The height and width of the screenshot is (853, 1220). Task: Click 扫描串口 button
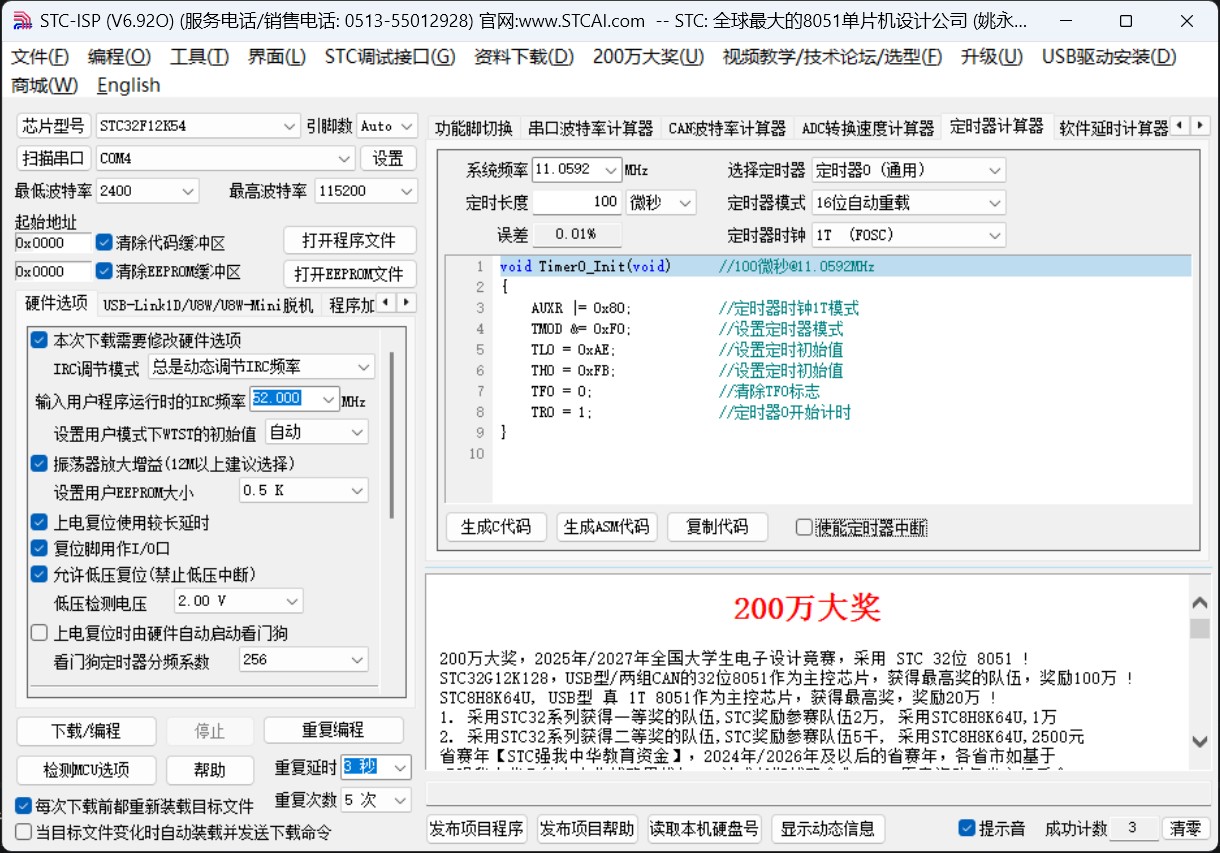(x=54, y=158)
